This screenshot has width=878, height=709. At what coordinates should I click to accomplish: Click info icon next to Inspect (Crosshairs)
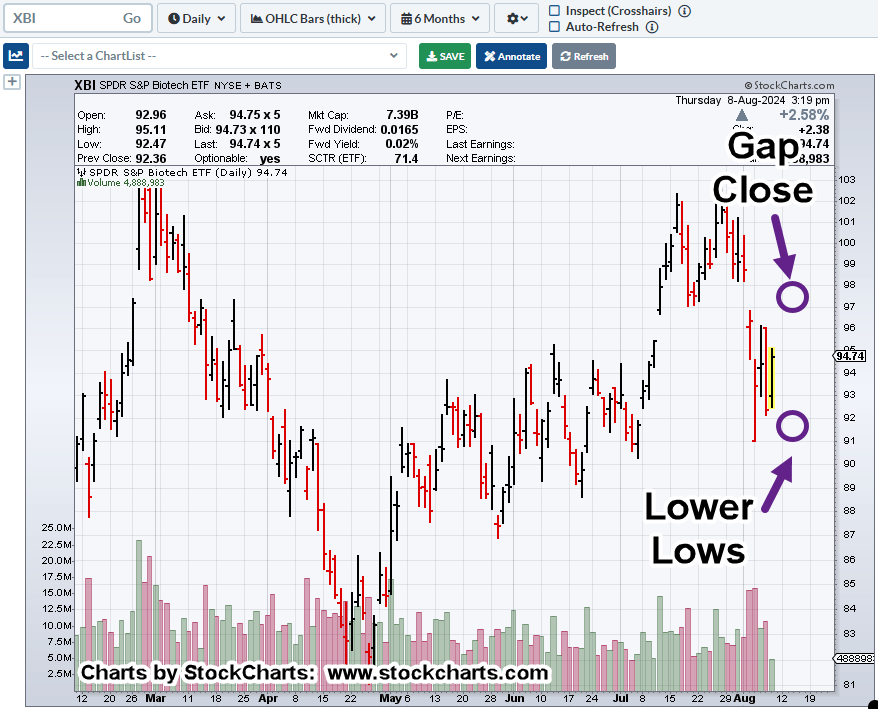coord(684,11)
